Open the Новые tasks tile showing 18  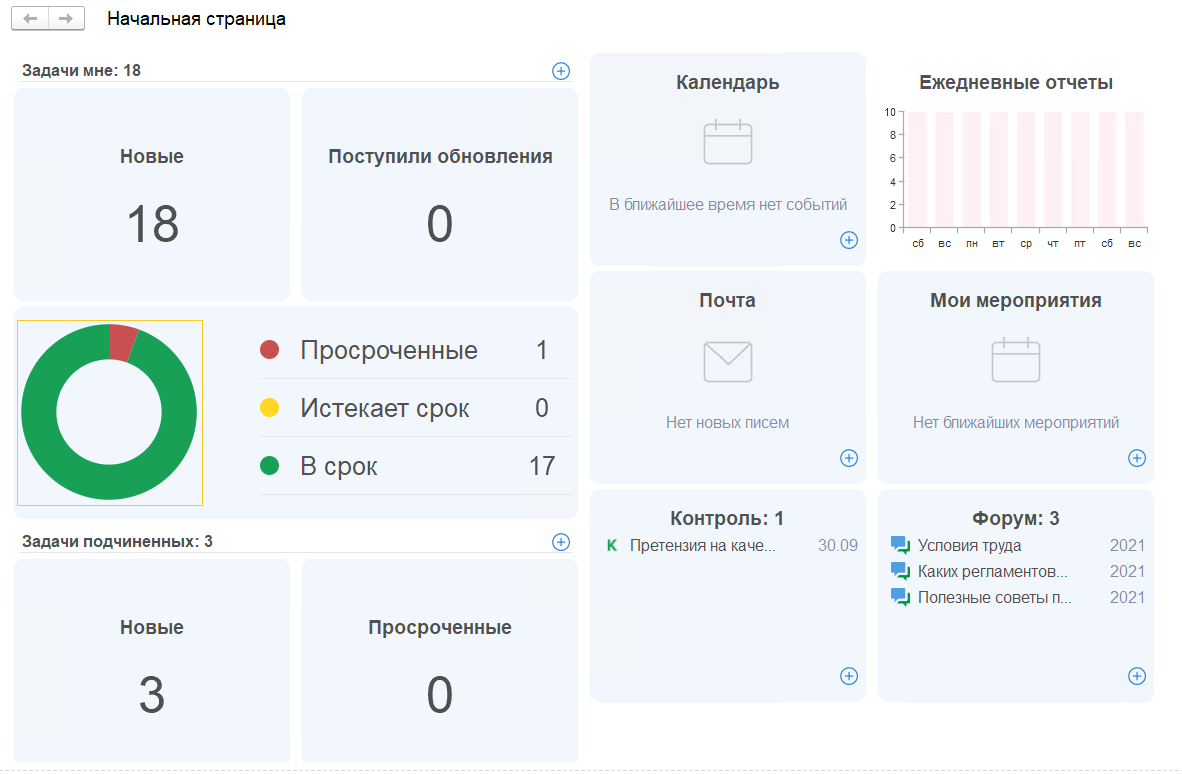coord(152,194)
